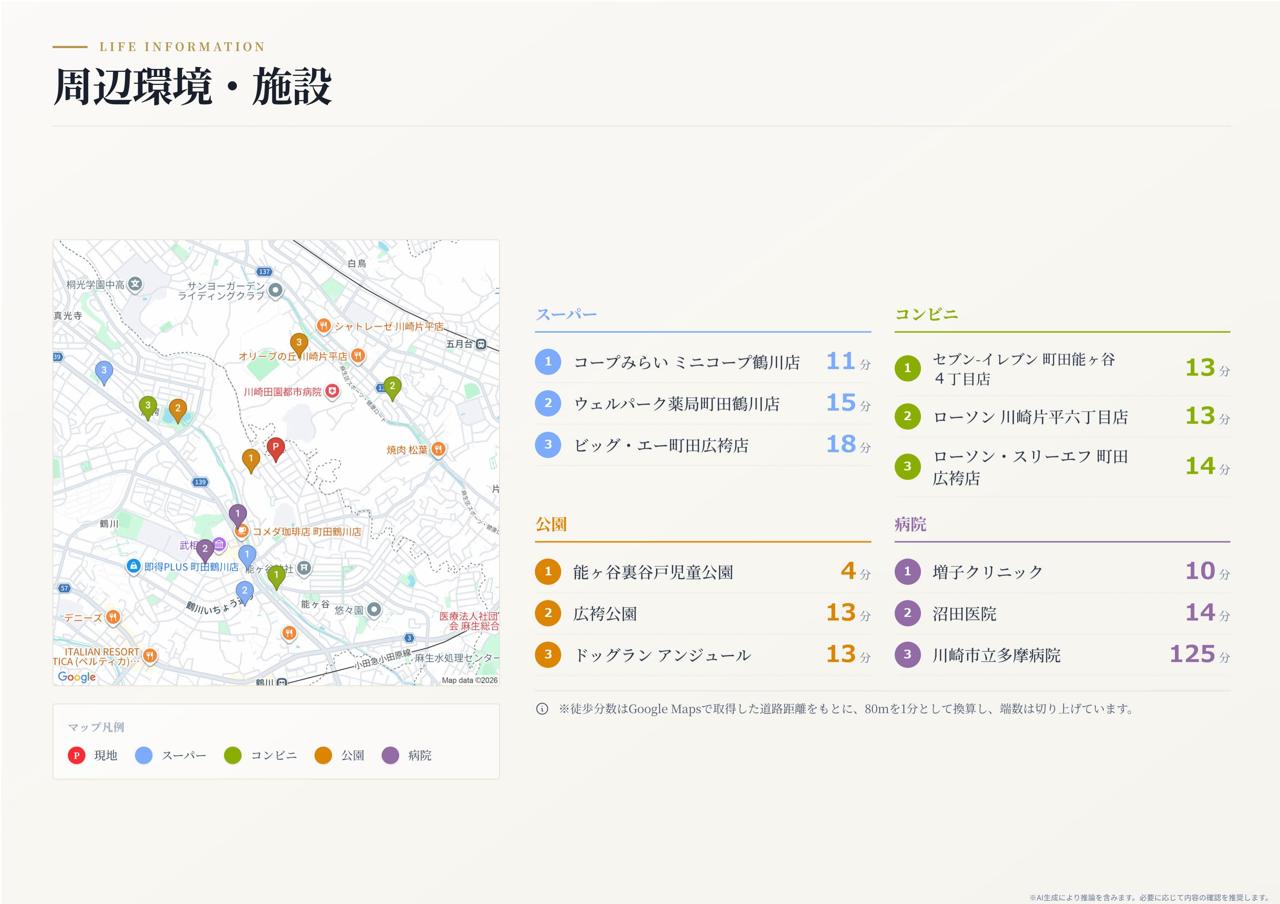The image size is (1280, 904).
Task: Click badge 3 beside ビッグ・エー町田広袴店
Action: [x=548, y=445]
